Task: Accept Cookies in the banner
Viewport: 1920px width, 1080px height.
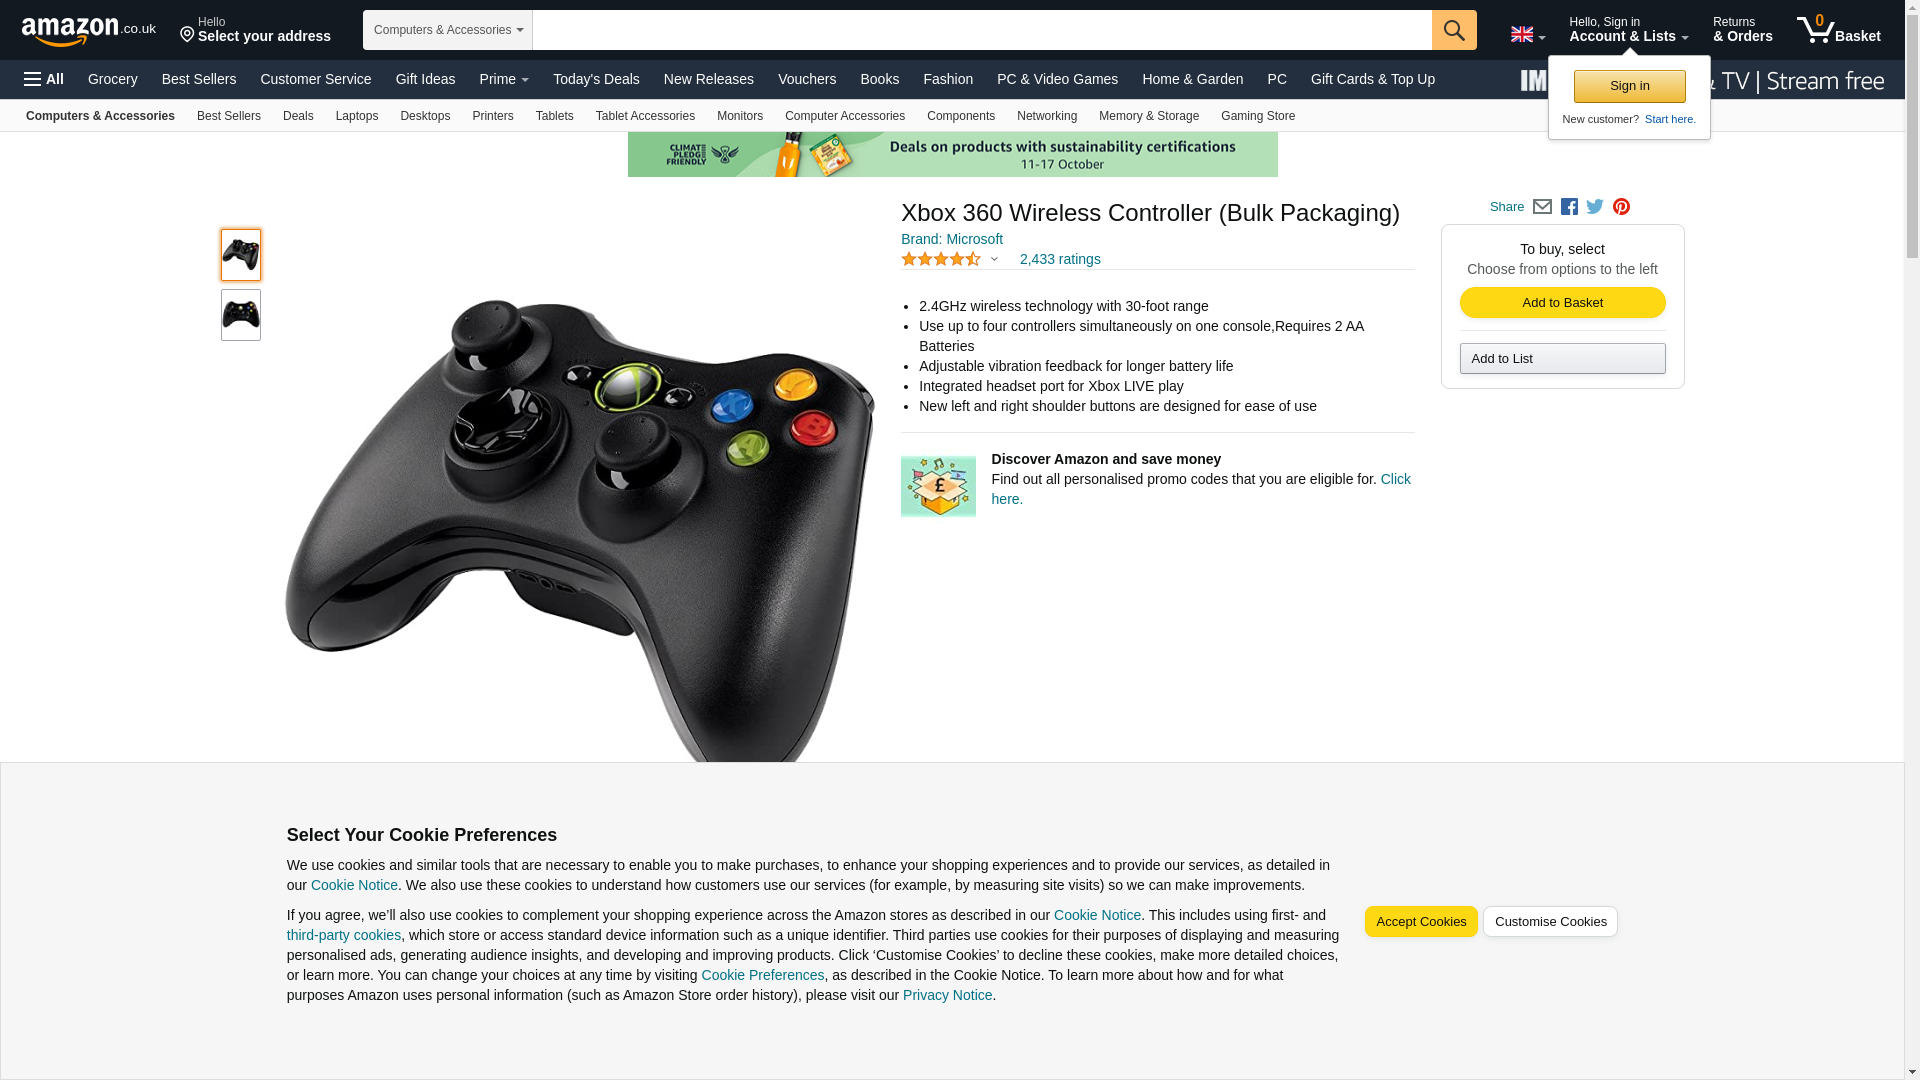Action: coord(1421,922)
